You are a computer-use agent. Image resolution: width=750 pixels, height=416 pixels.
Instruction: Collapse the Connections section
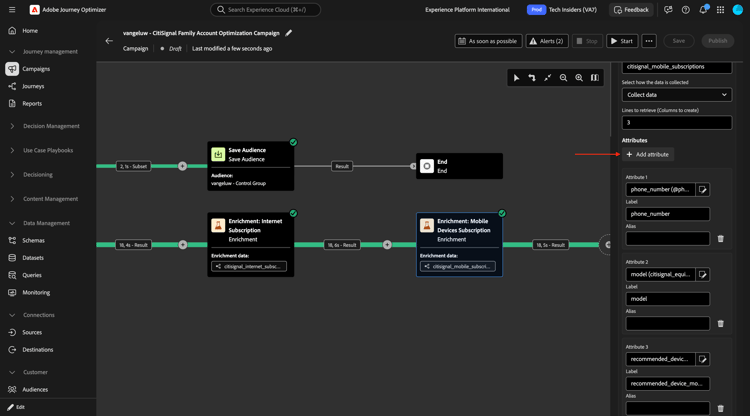pos(12,315)
